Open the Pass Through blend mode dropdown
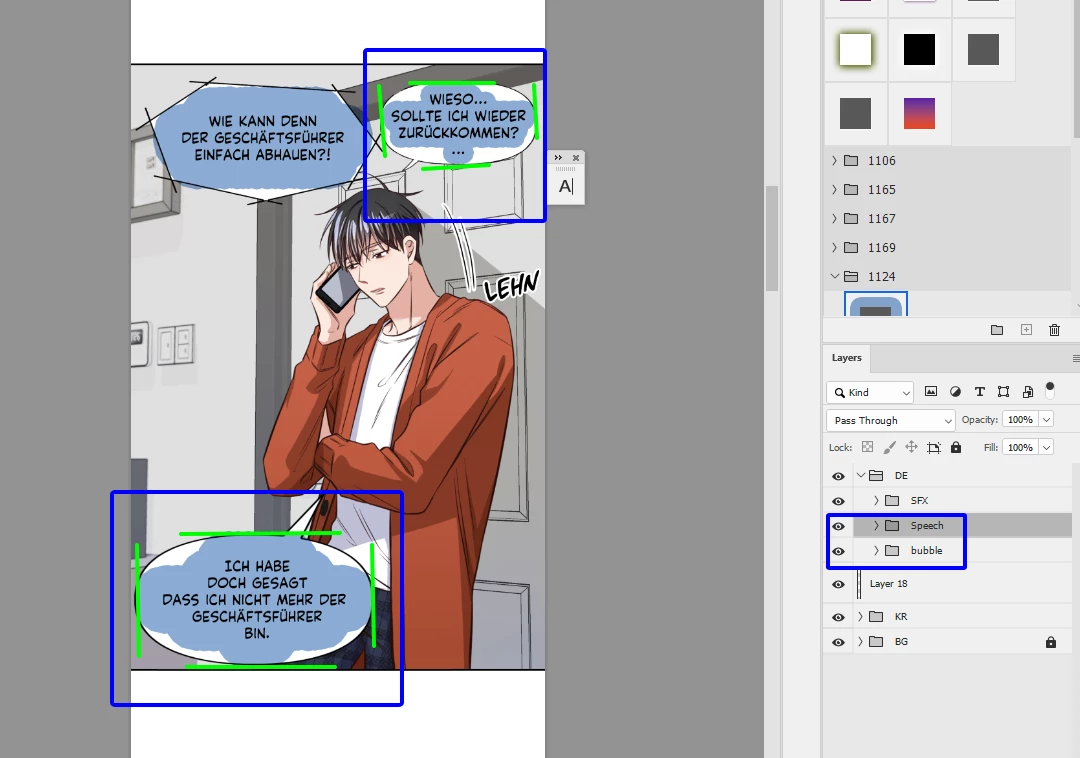Image resolution: width=1080 pixels, height=758 pixels. click(x=891, y=420)
